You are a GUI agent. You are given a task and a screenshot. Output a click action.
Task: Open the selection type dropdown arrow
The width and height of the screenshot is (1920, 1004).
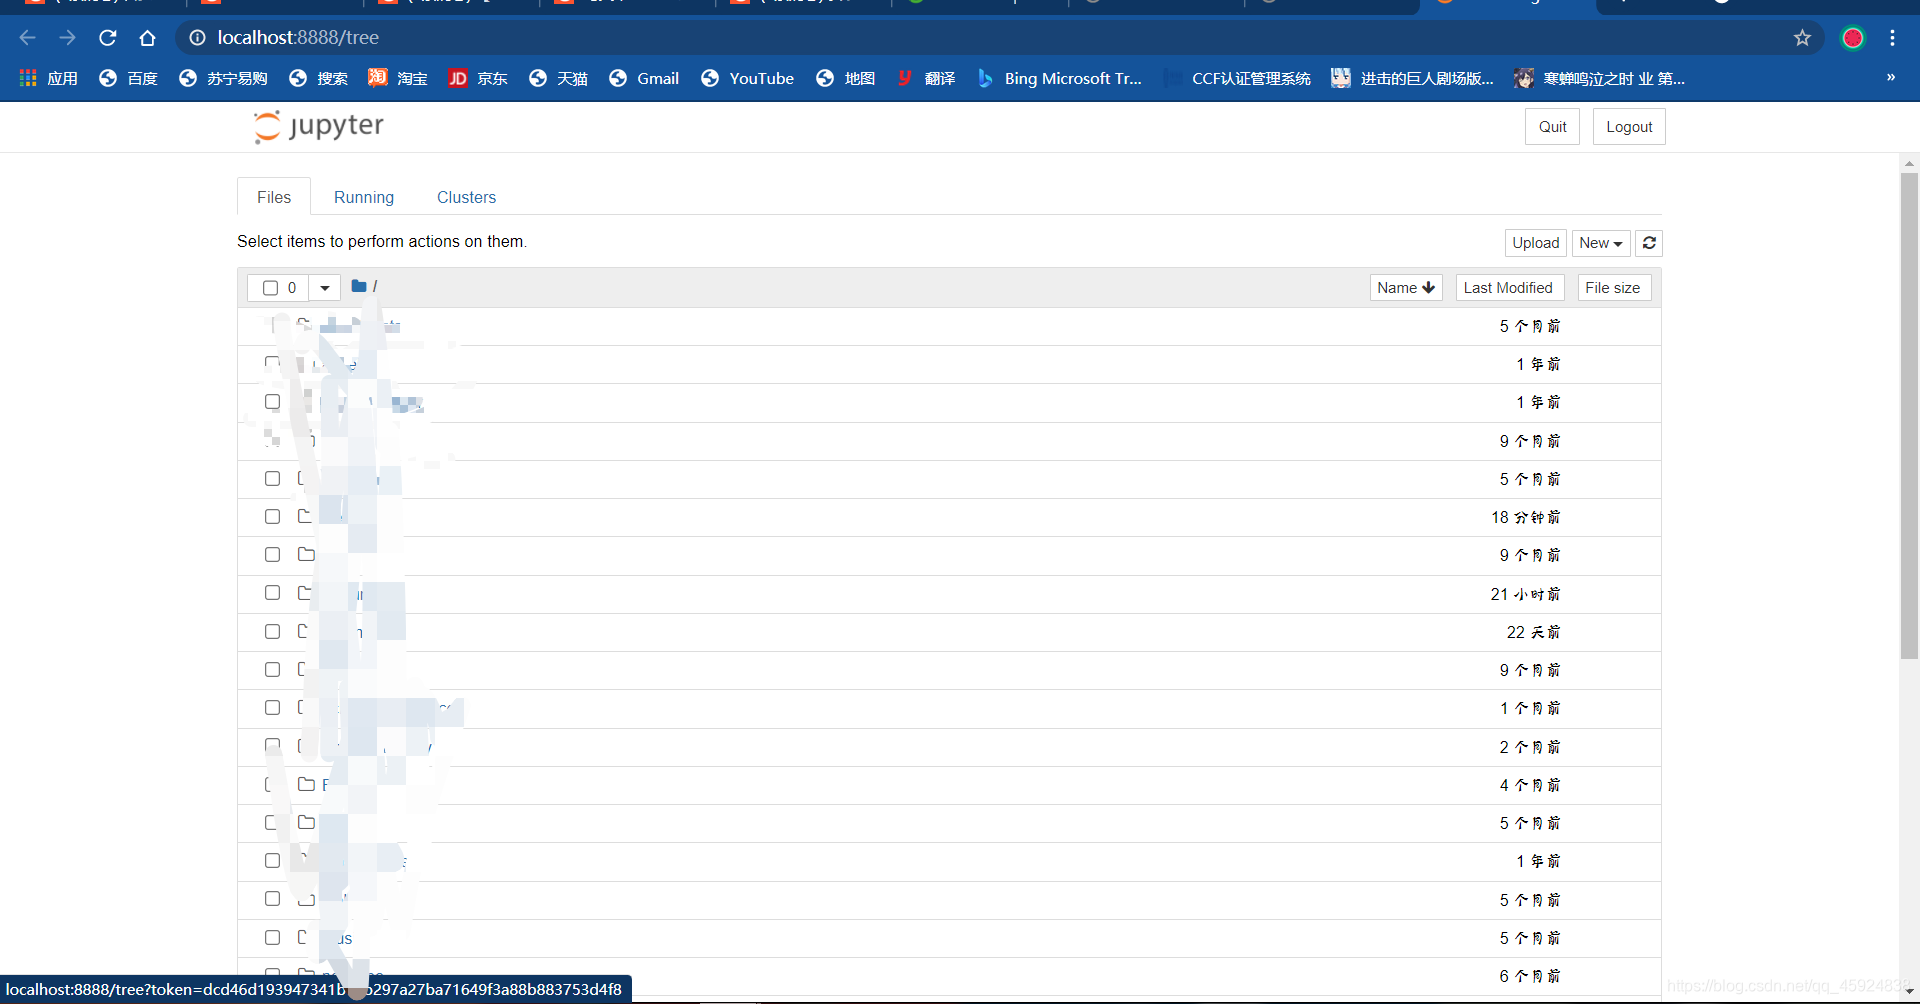click(x=325, y=288)
